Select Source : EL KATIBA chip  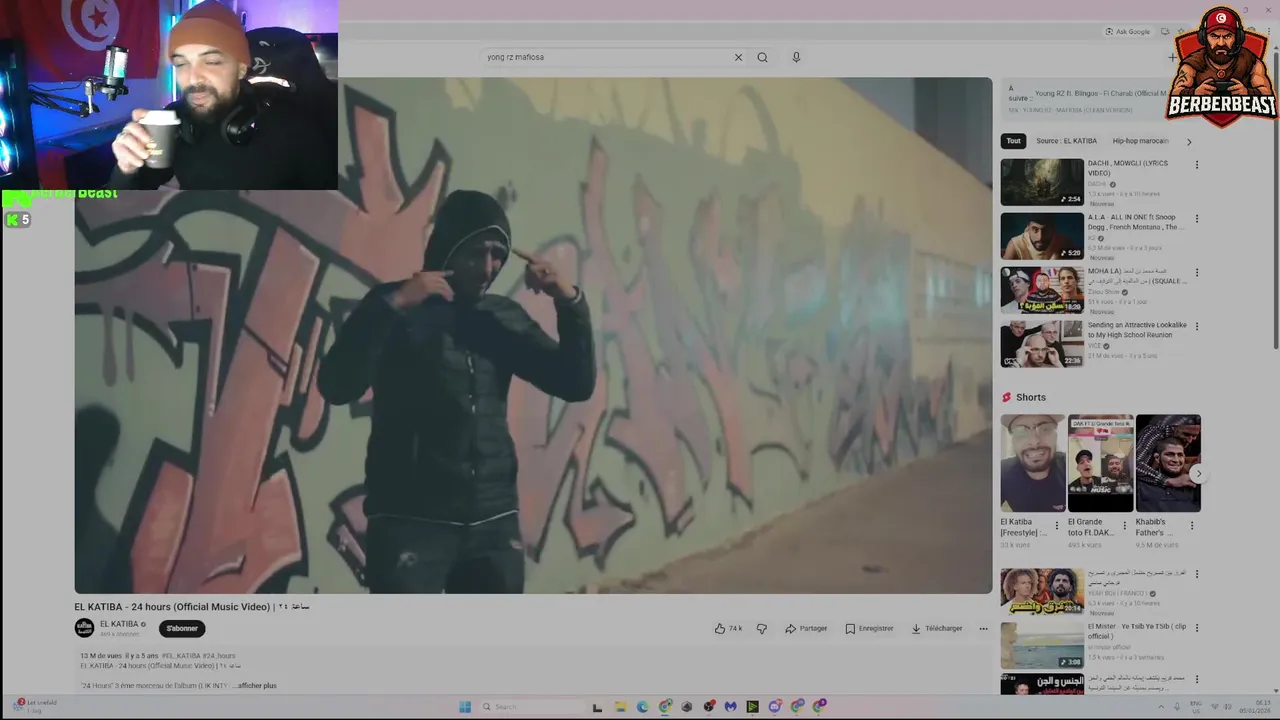click(x=1066, y=141)
